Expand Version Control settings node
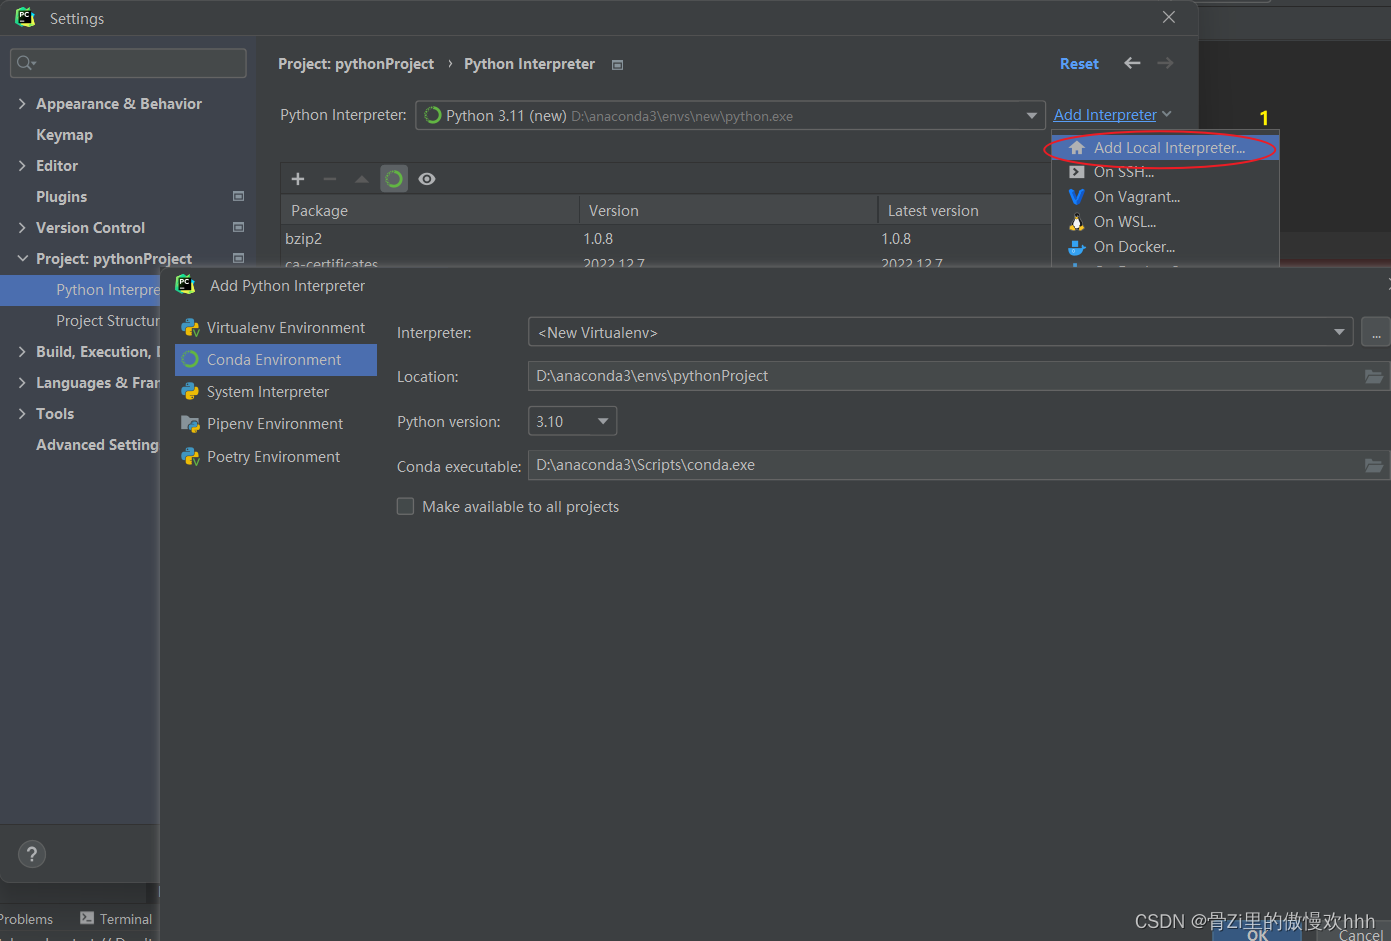This screenshot has width=1391, height=941. (22, 228)
